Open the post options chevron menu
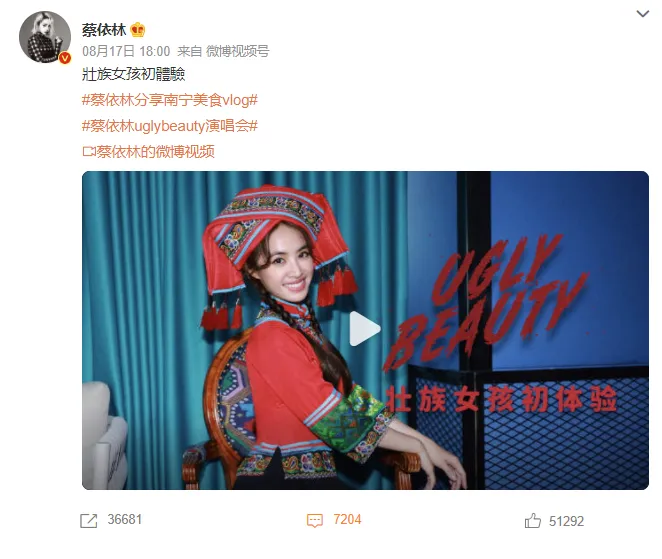 [x=642, y=14]
